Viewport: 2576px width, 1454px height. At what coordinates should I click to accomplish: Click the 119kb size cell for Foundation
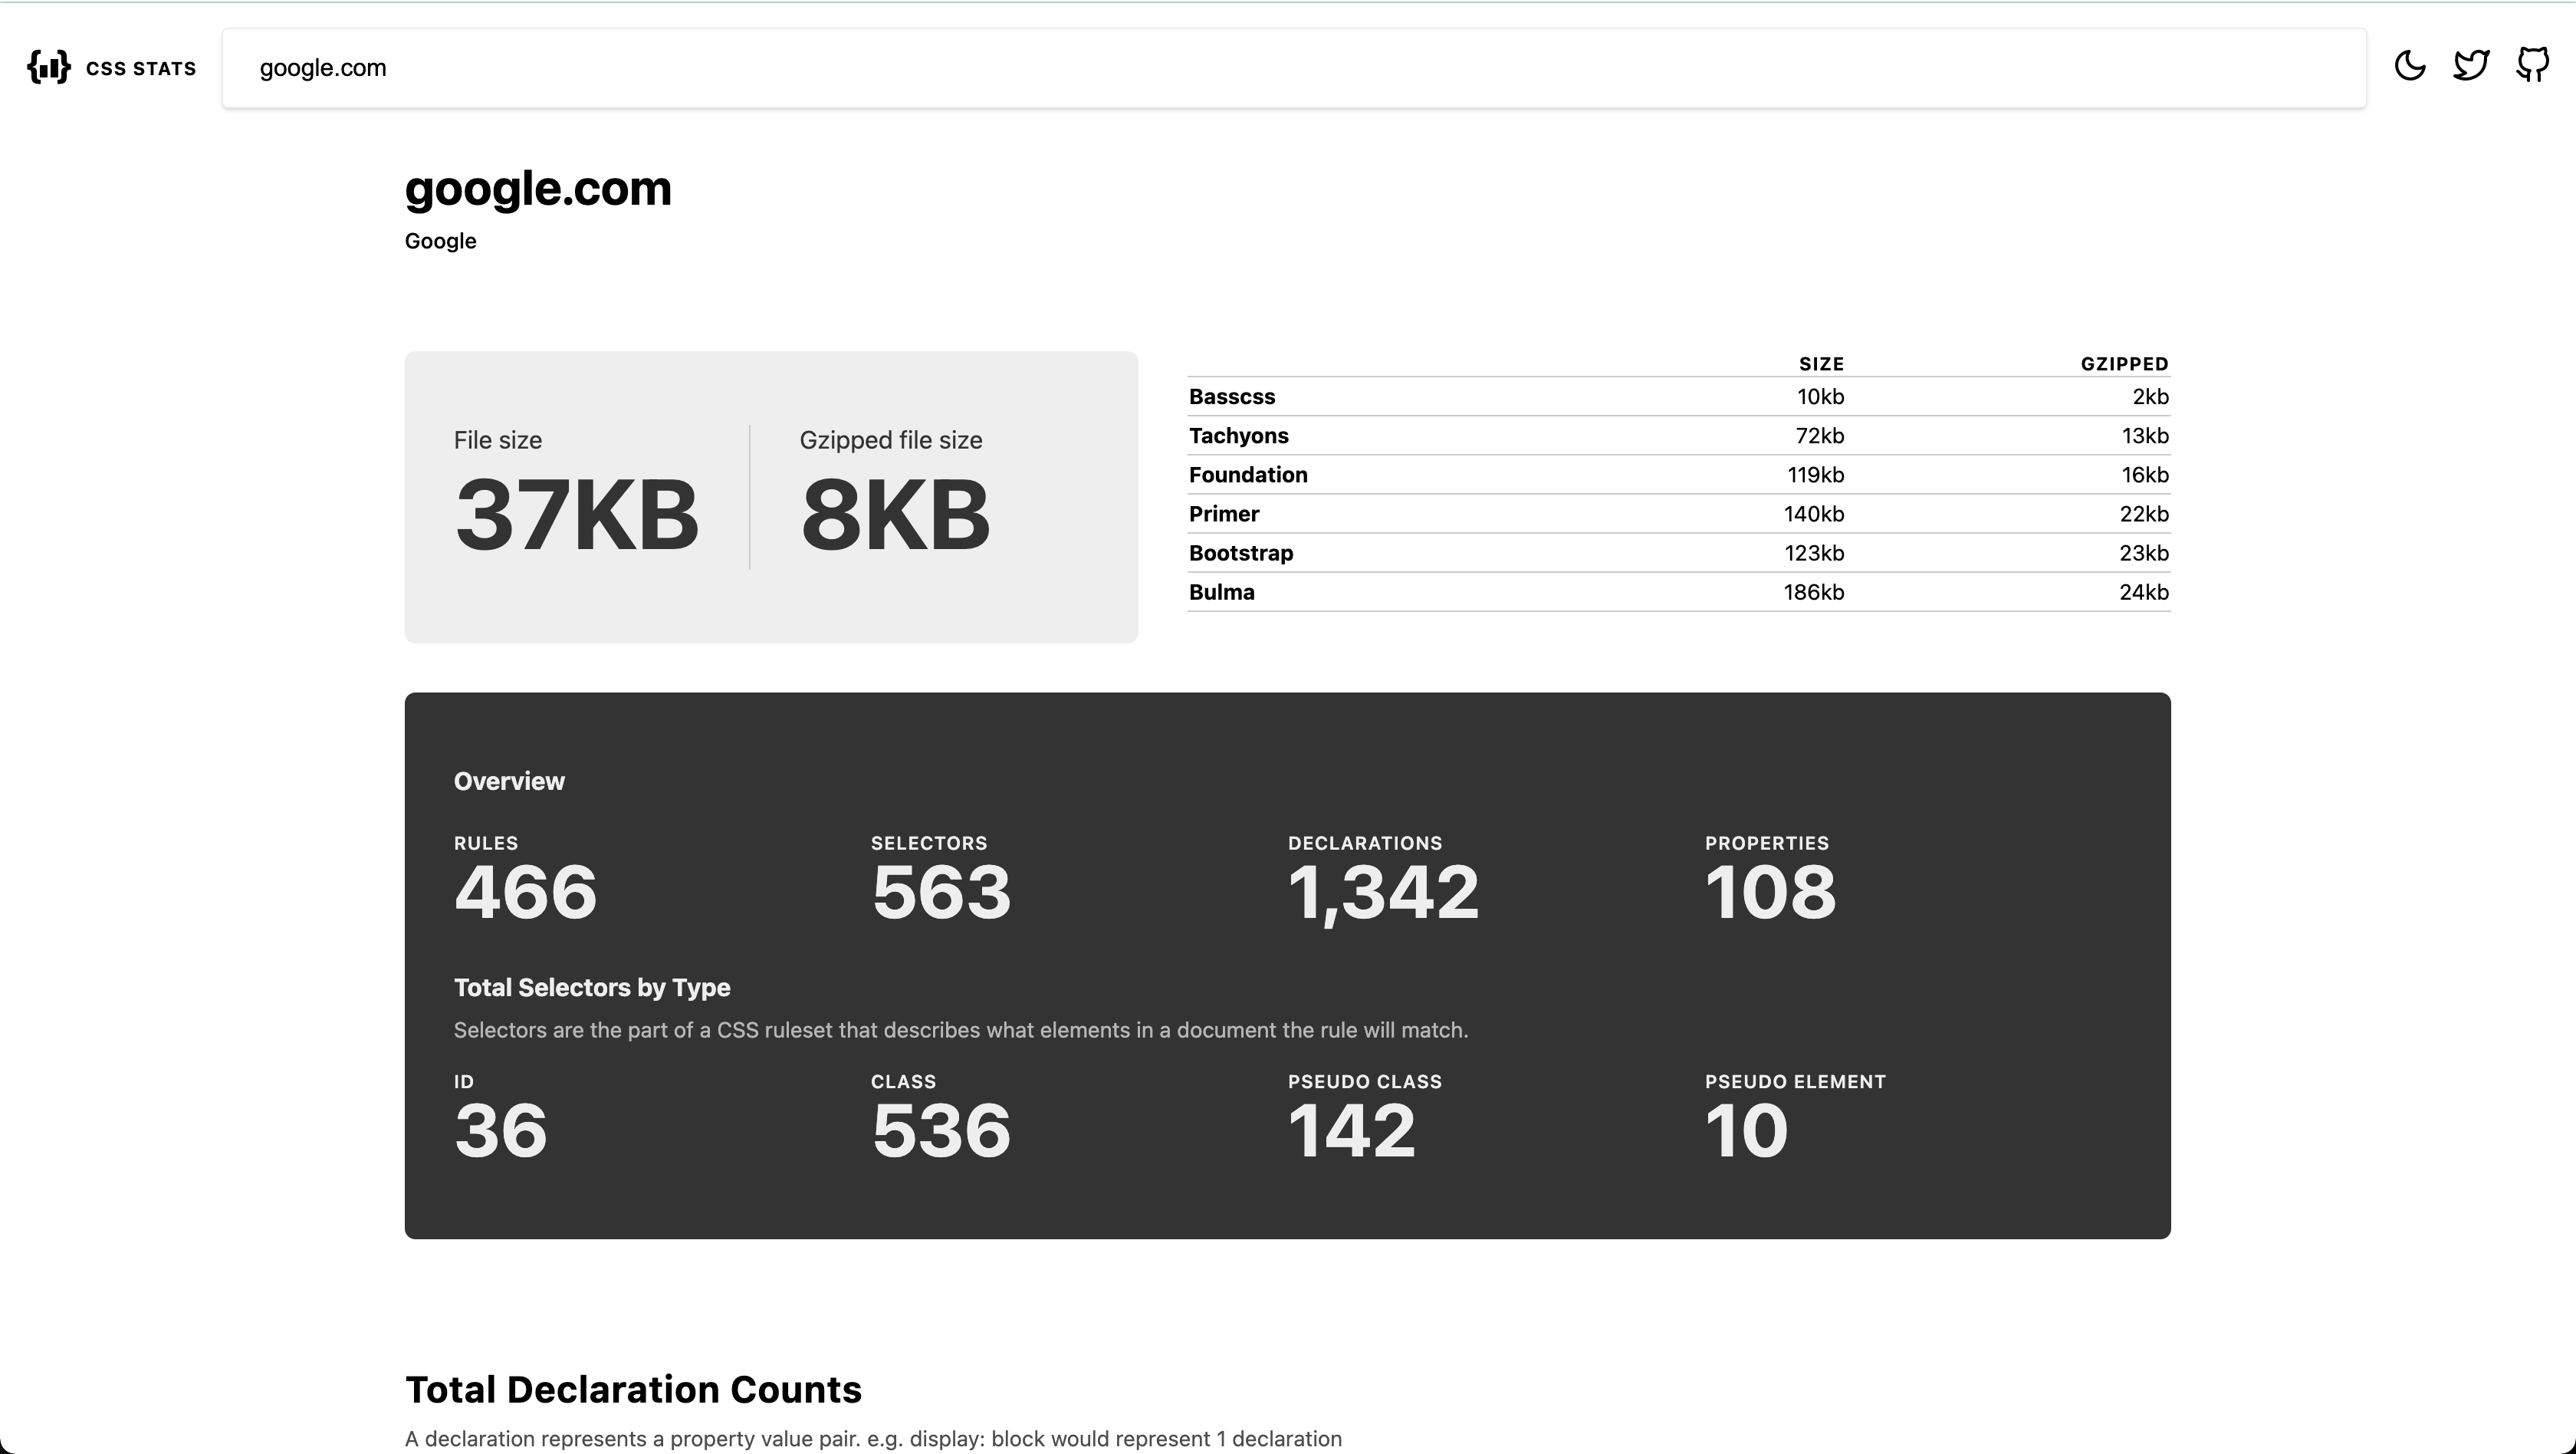click(x=1815, y=475)
